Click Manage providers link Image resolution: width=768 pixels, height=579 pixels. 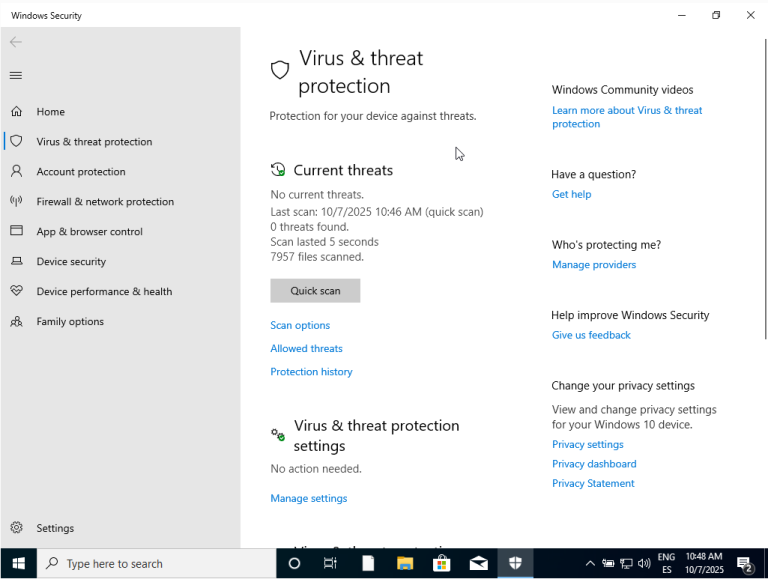coord(594,265)
